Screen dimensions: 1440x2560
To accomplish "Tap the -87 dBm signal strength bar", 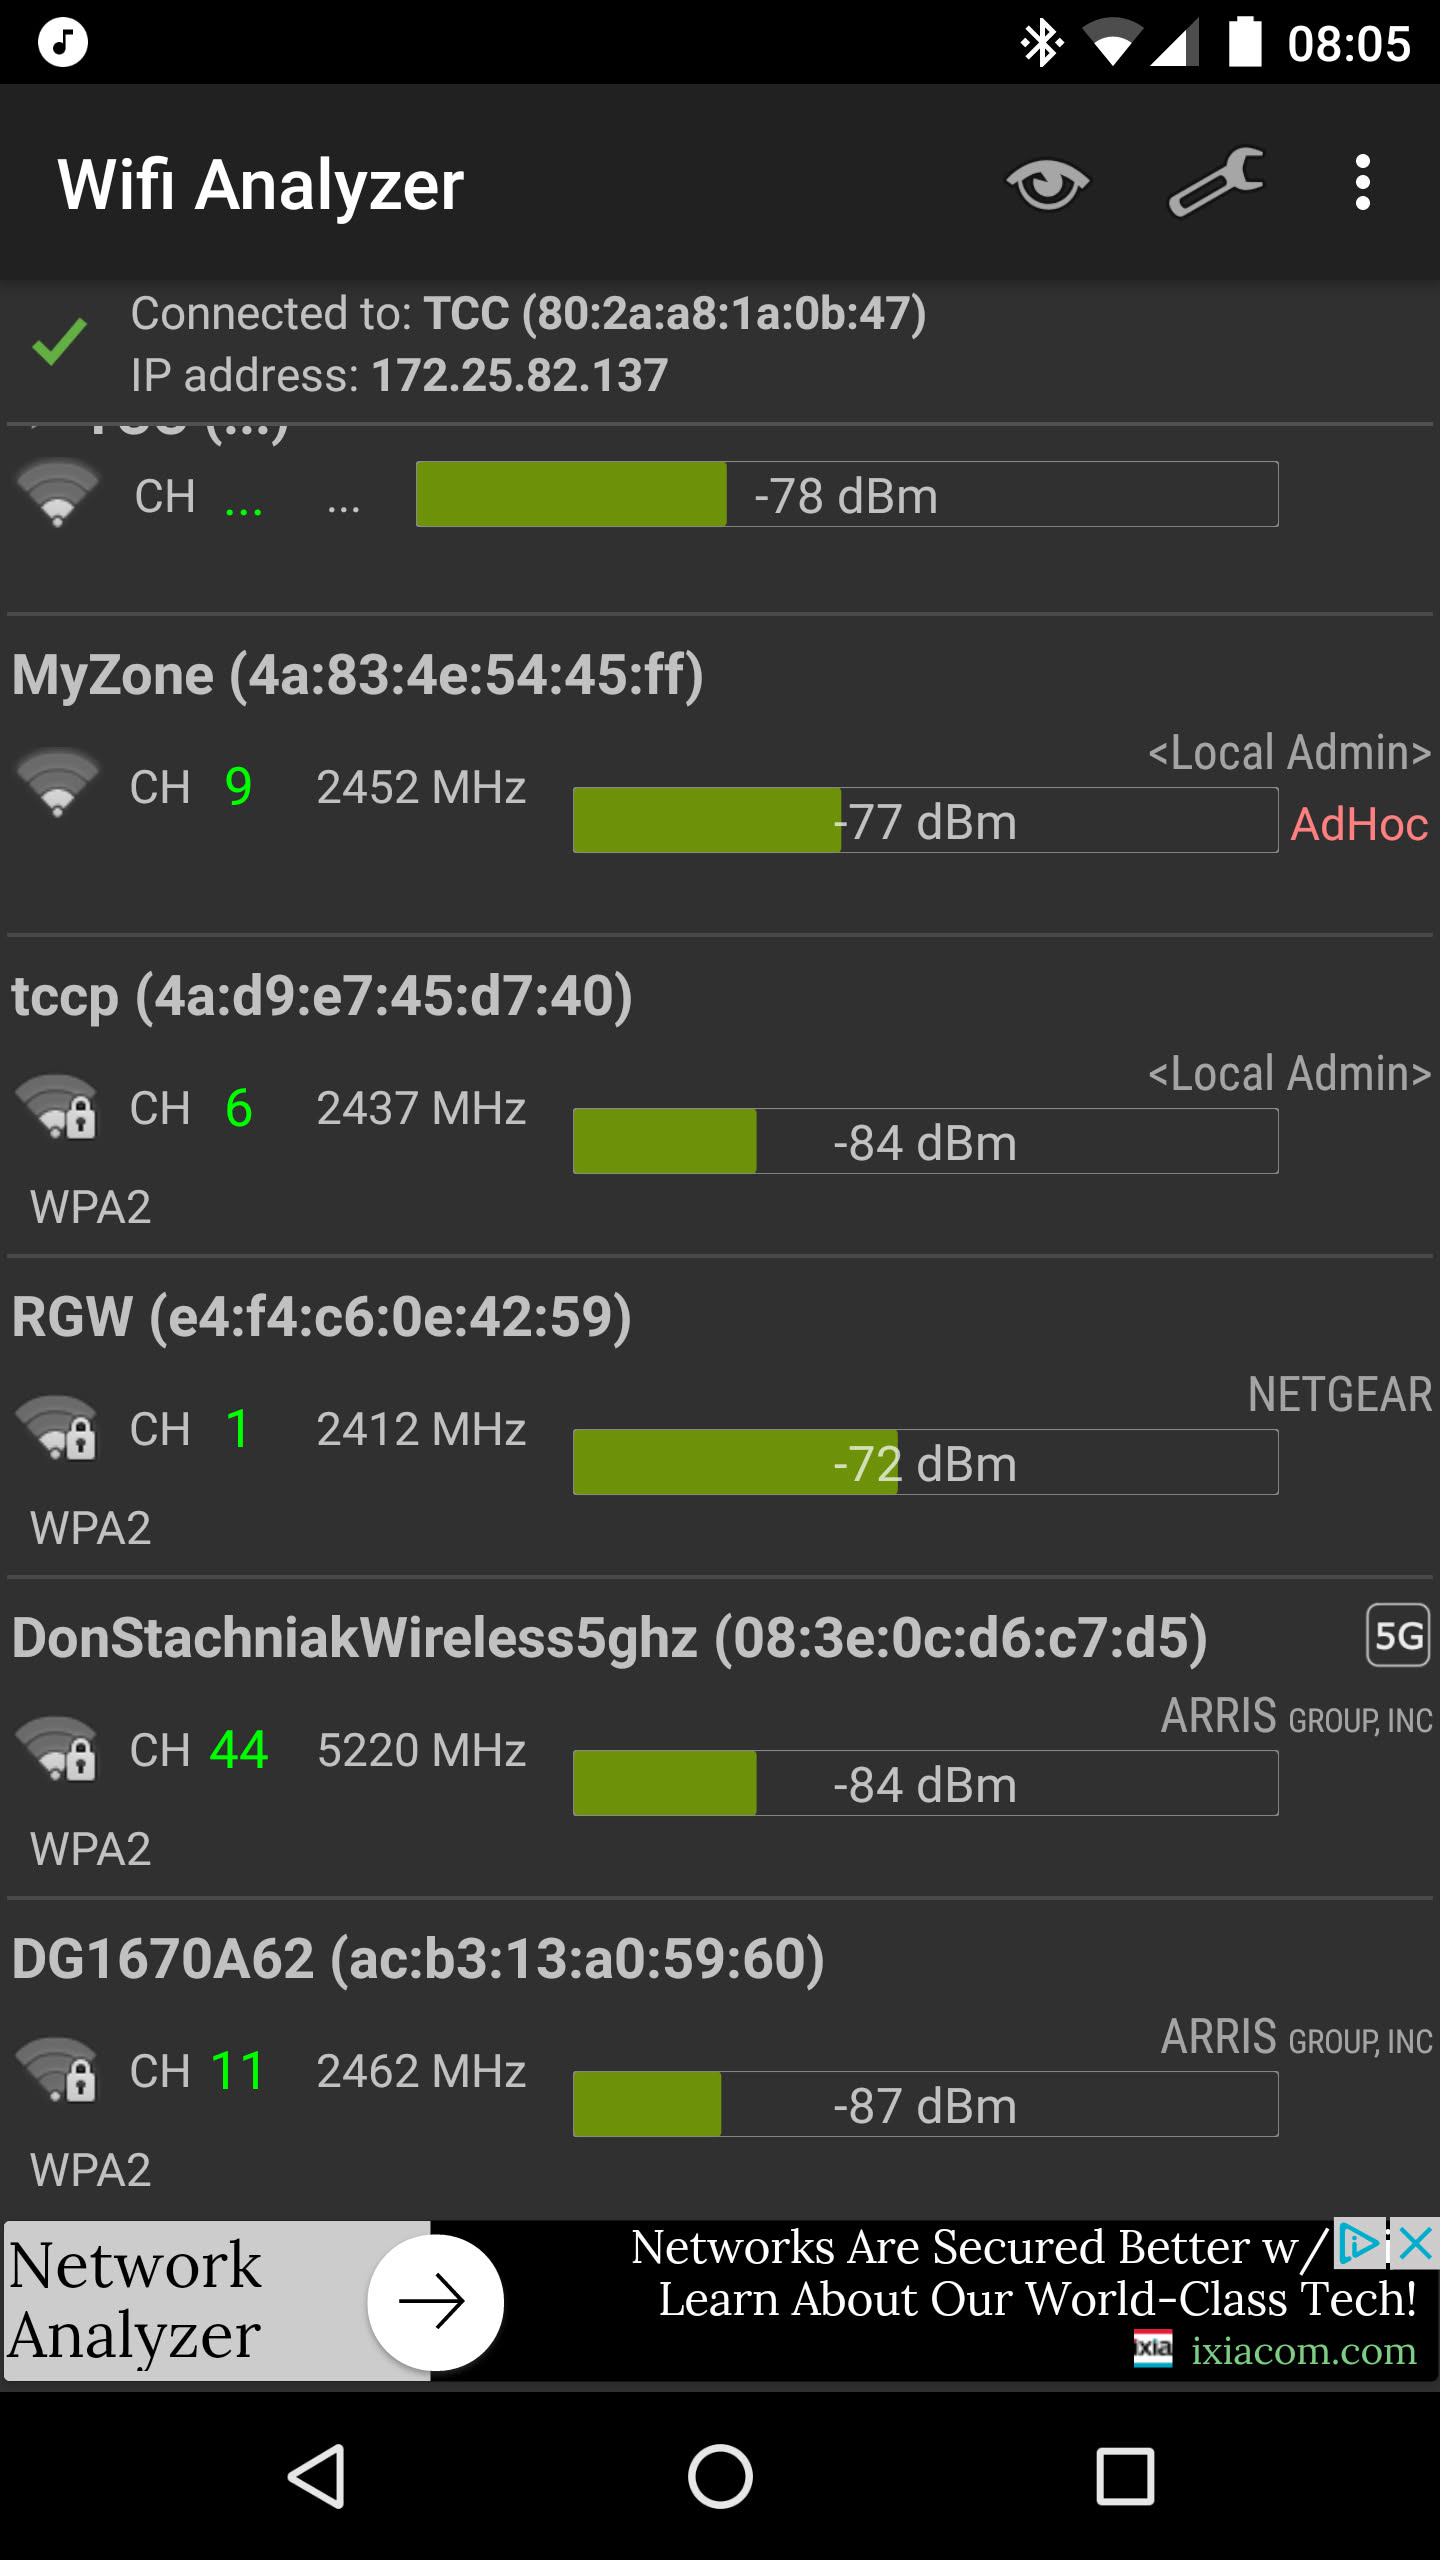I will (925, 2104).
